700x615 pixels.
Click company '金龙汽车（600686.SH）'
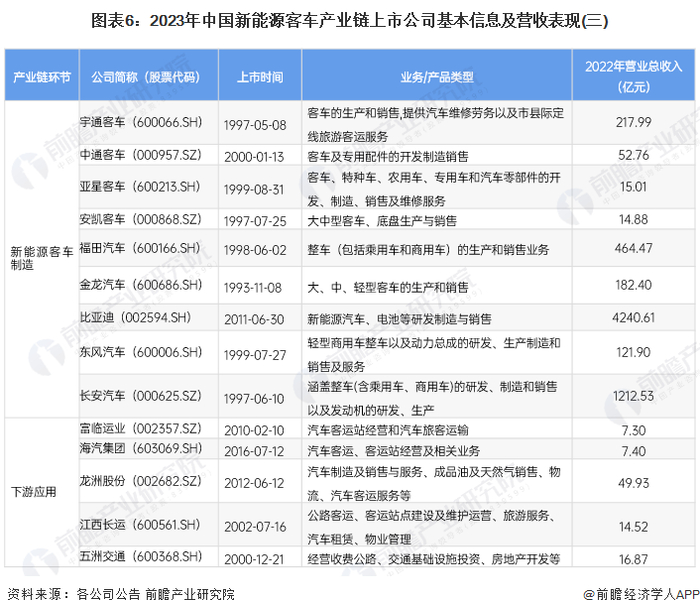pos(141,285)
